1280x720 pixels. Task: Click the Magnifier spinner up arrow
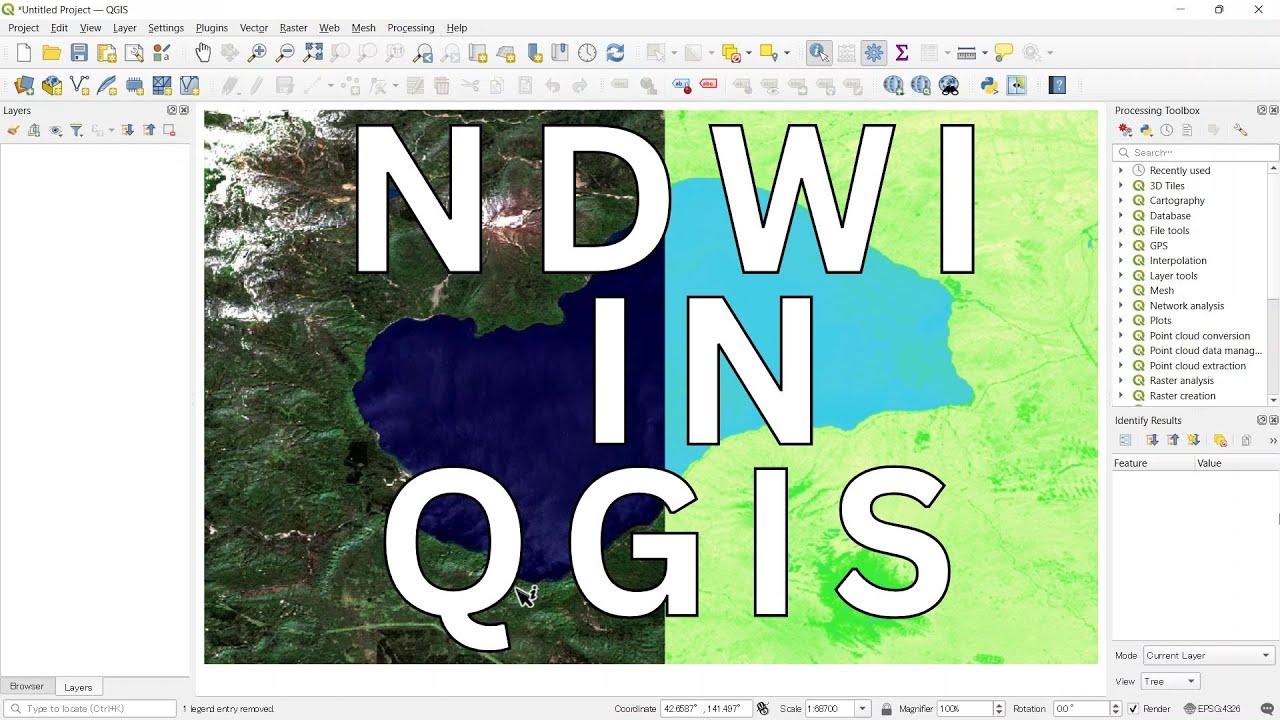[1000, 705]
